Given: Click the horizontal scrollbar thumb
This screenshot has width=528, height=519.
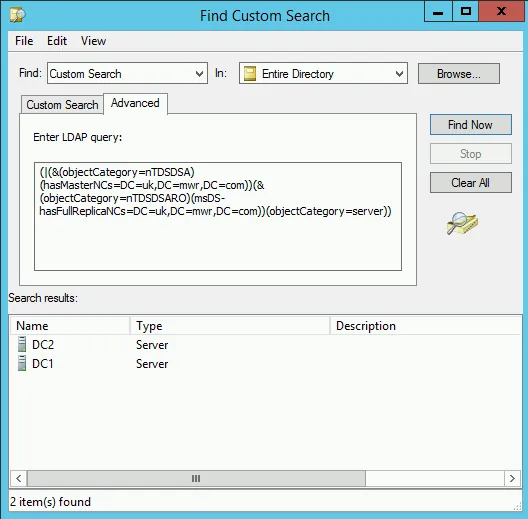Looking at the screenshot, I should pyautogui.click(x=196, y=478).
